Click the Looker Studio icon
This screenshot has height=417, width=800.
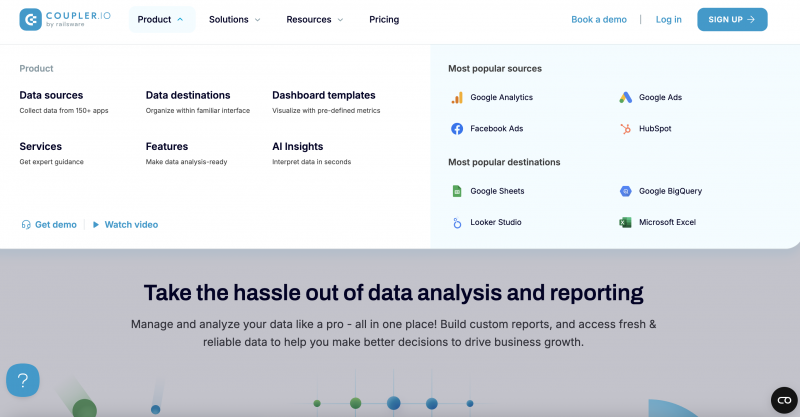coord(457,222)
